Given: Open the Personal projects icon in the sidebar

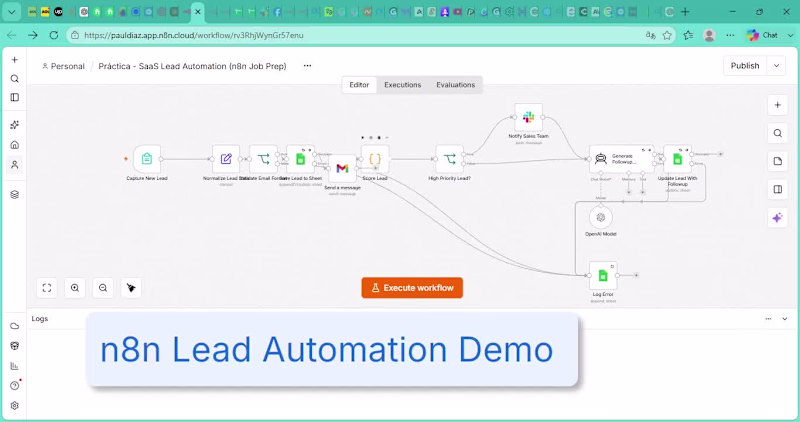Looking at the screenshot, I should tap(15, 165).
